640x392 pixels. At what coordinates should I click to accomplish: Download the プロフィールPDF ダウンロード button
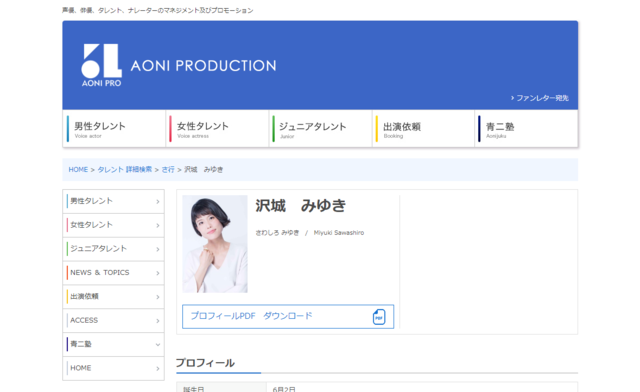[288, 316]
